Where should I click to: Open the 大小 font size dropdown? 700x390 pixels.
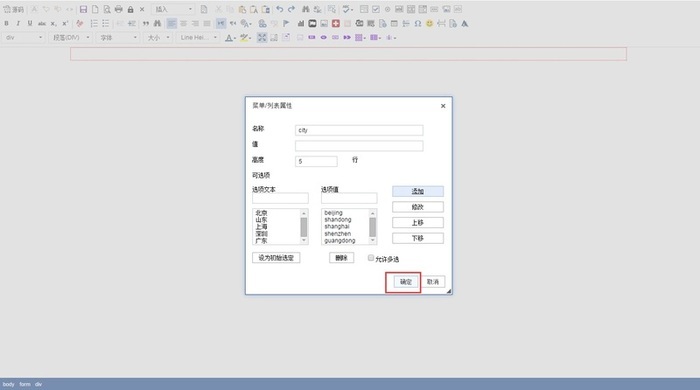[x=158, y=38]
